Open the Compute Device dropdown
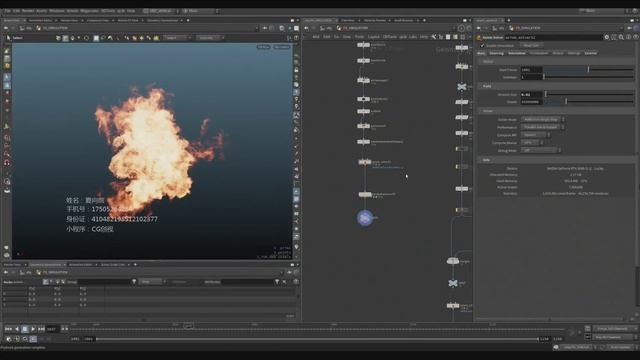640x360 pixels. coord(532,143)
